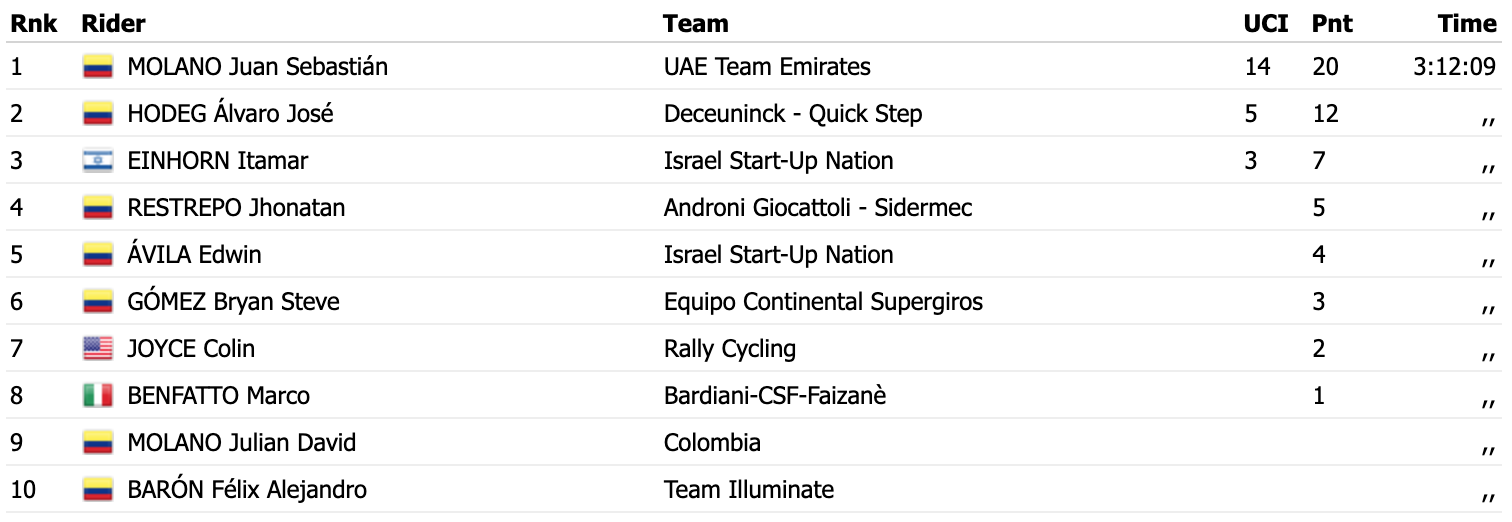
Task: Click the Israeli flag next to EINHORN Itamar
Action: [97, 161]
